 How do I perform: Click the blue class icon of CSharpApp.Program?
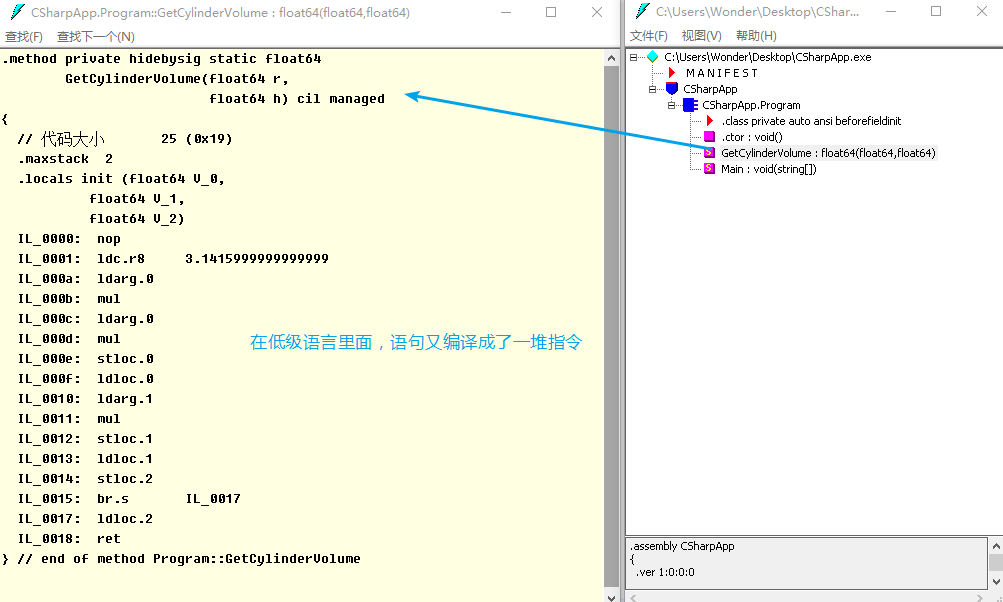[x=690, y=105]
